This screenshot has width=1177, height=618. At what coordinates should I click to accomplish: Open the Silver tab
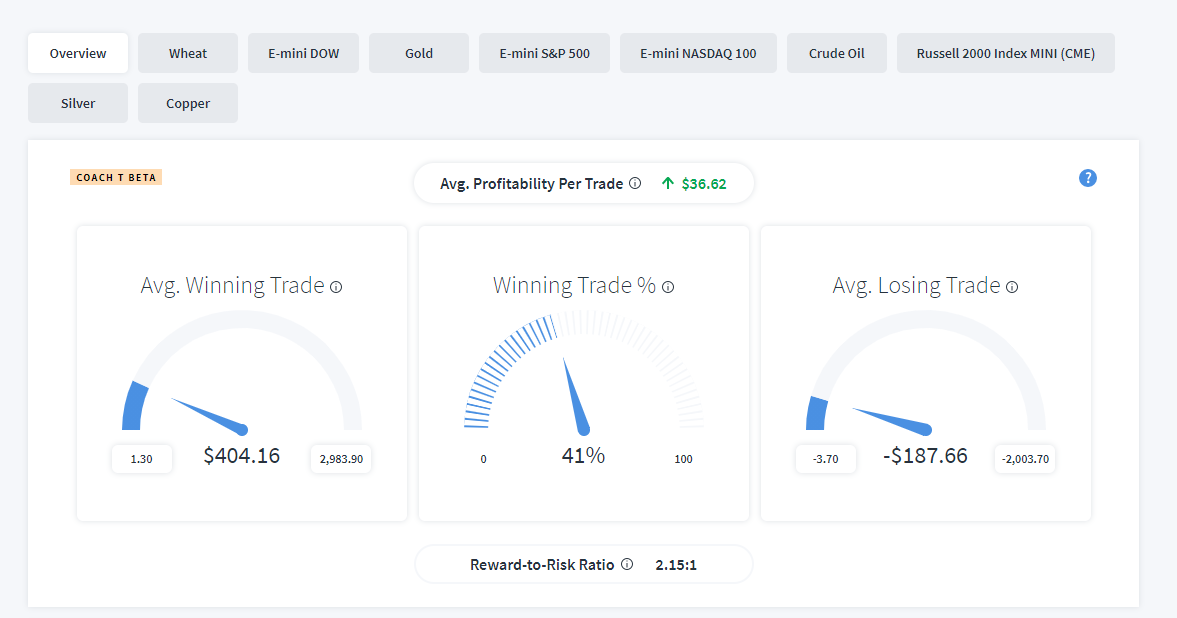78,103
